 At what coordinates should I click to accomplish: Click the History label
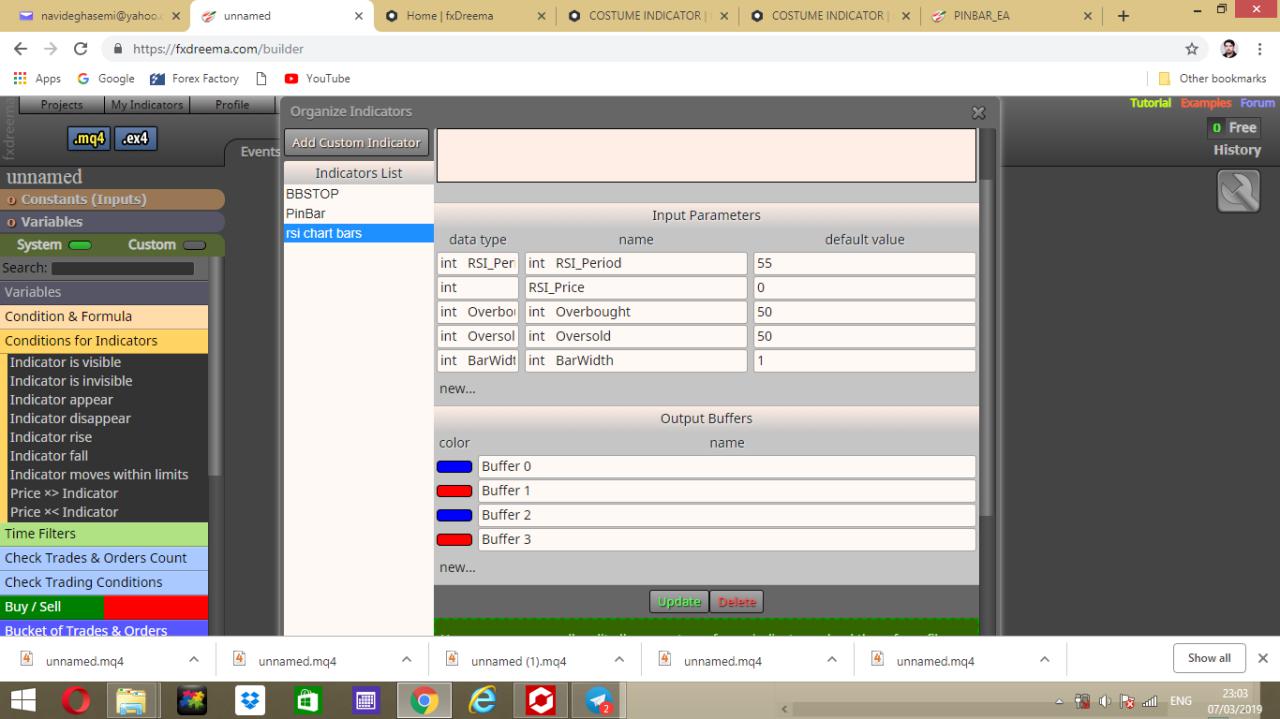tap(1237, 150)
